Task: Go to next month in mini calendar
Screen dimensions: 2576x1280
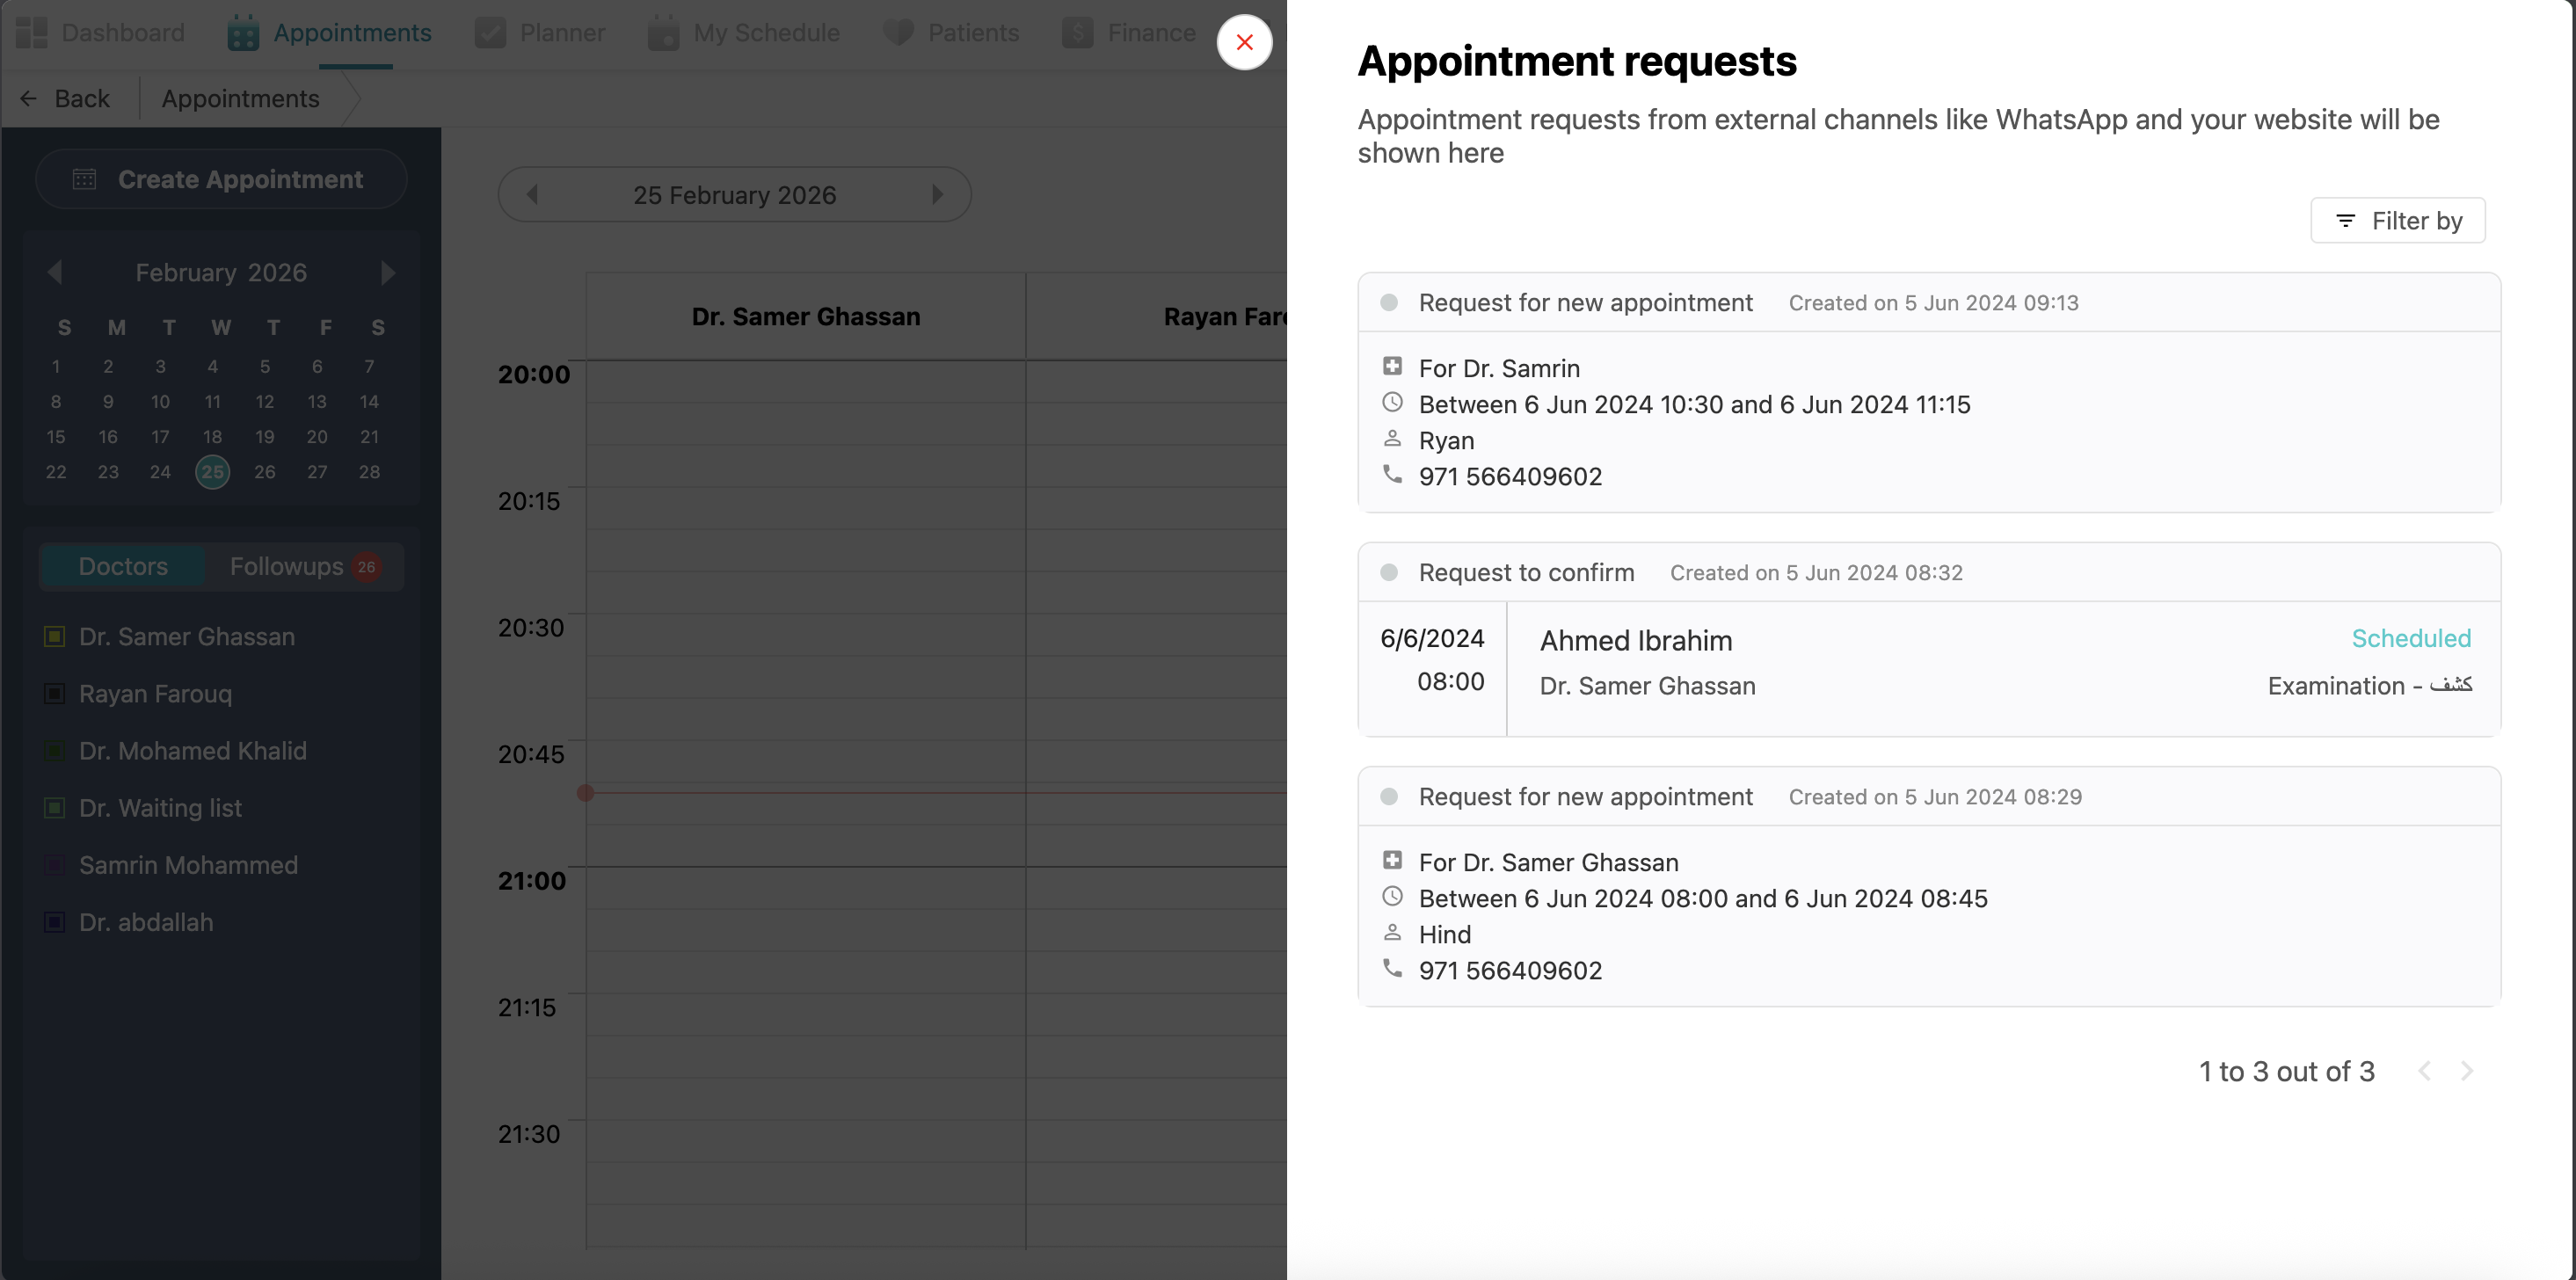Action: click(x=388, y=272)
